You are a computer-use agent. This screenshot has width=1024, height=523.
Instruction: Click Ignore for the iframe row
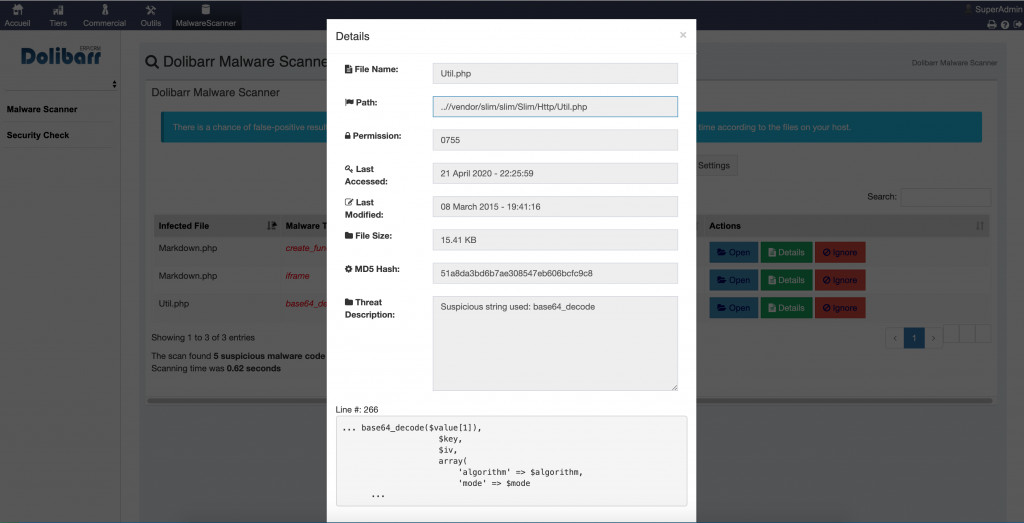click(x=840, y=279)
